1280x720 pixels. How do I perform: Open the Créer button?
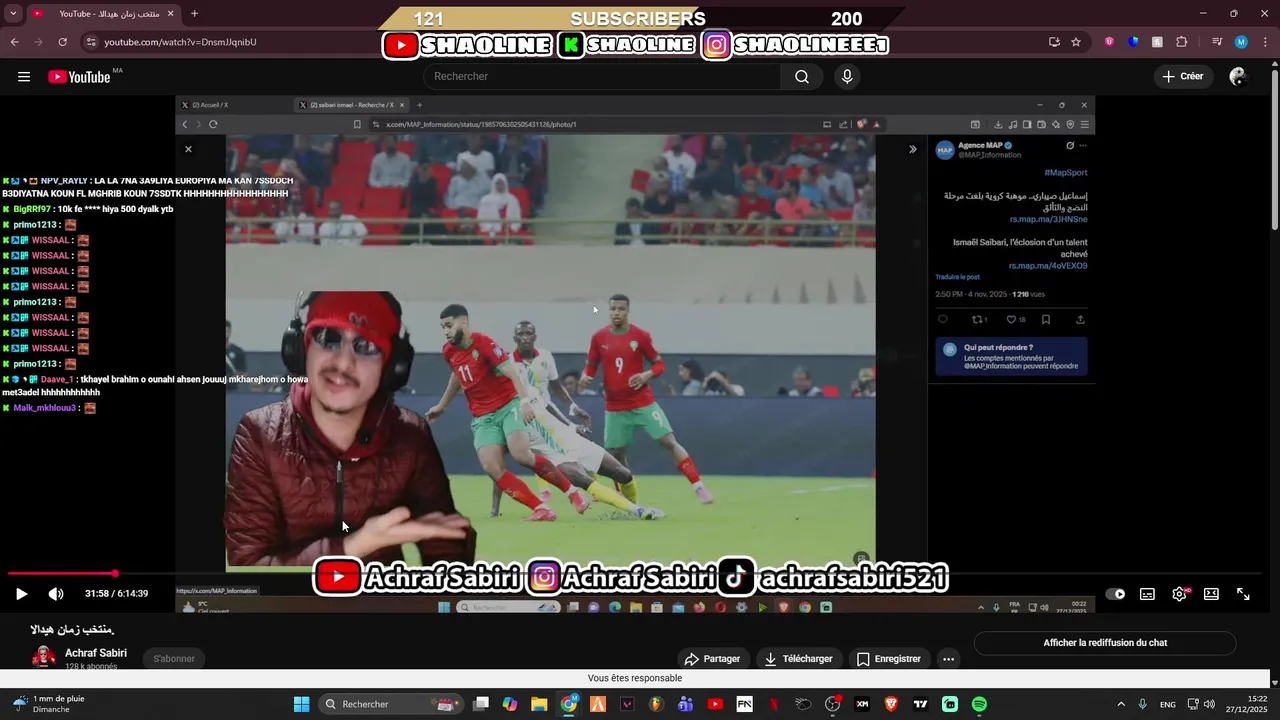(x=1183, y=77)
